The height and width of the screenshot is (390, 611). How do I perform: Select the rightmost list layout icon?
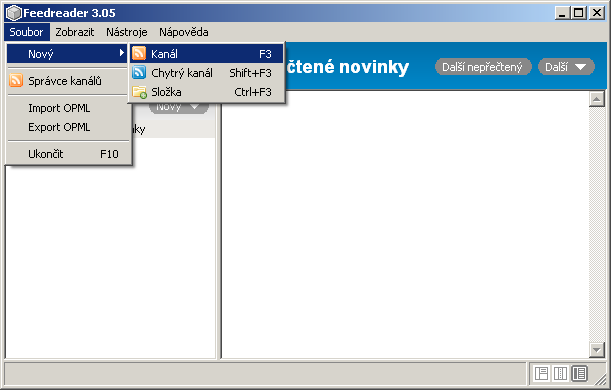pyautogui.click(x=579, y=373)
